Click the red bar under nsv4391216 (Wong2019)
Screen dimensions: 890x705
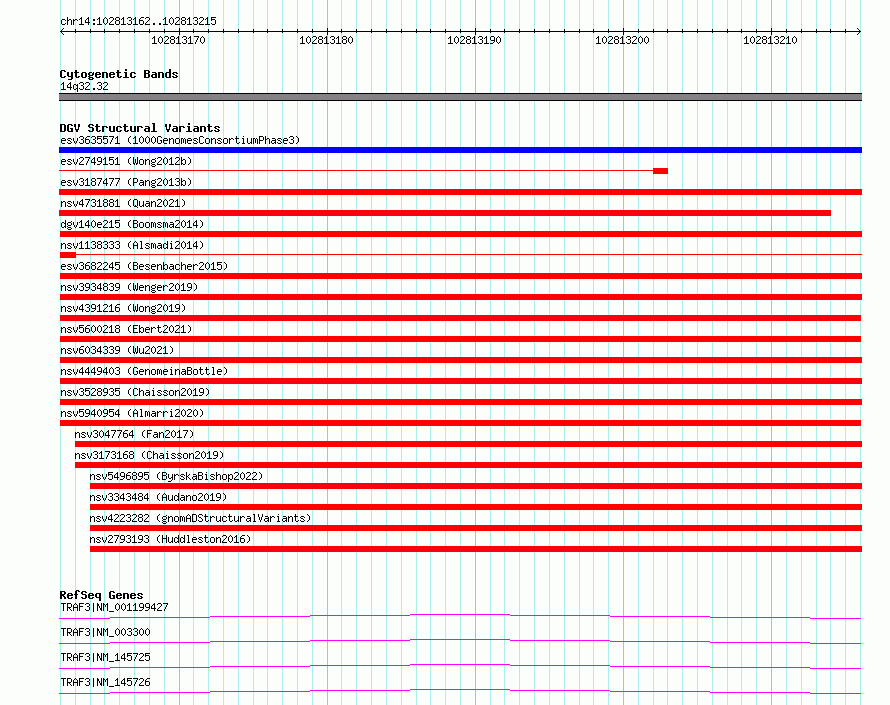(460, 318)
